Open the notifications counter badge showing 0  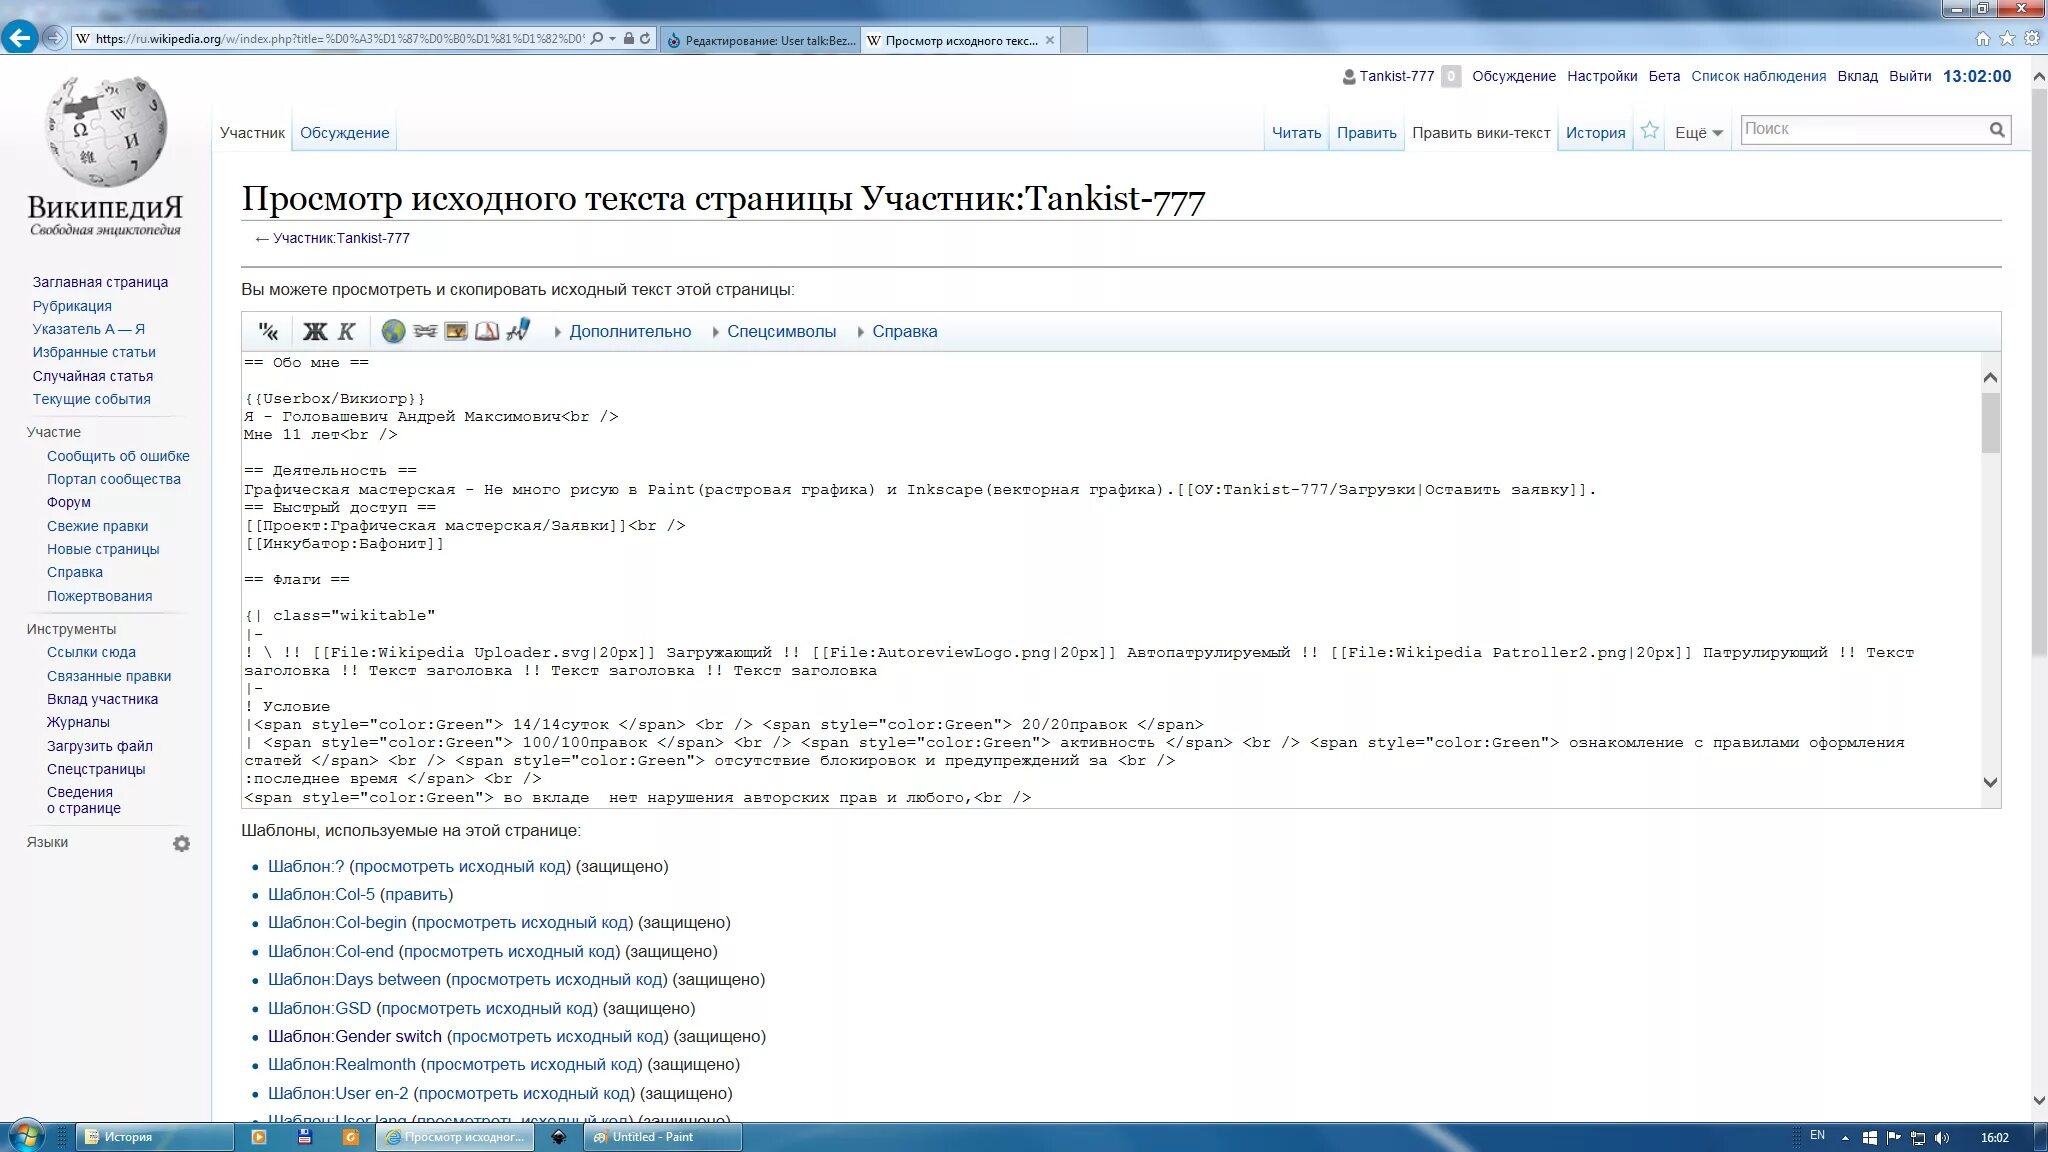(1451, 76)
